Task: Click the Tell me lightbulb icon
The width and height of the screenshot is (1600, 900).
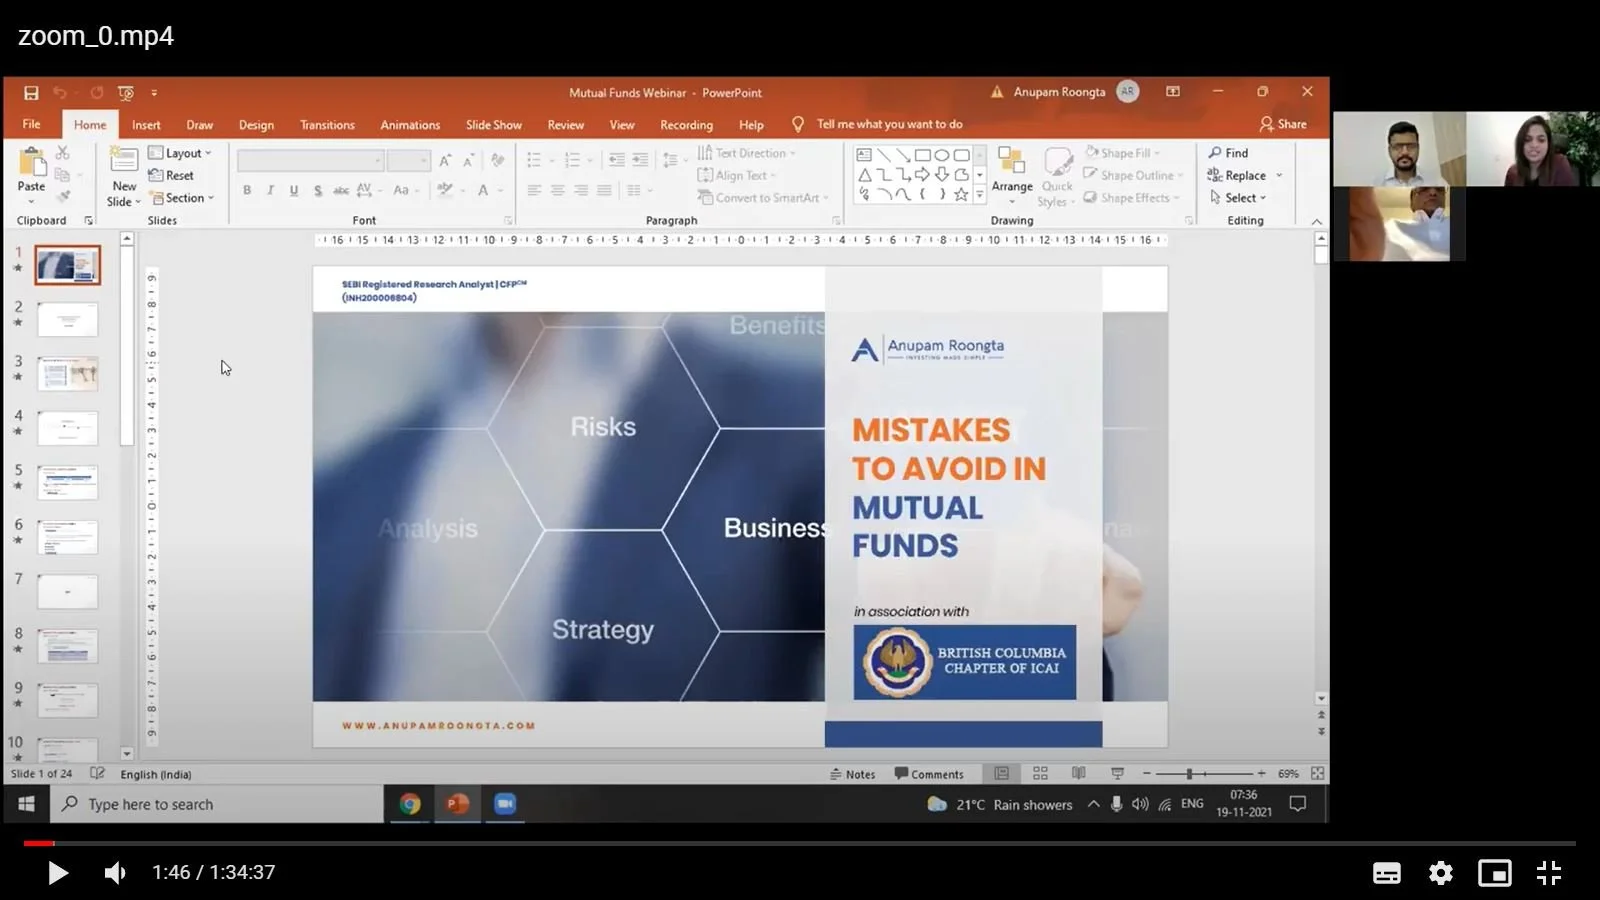Action: point(798,124)
